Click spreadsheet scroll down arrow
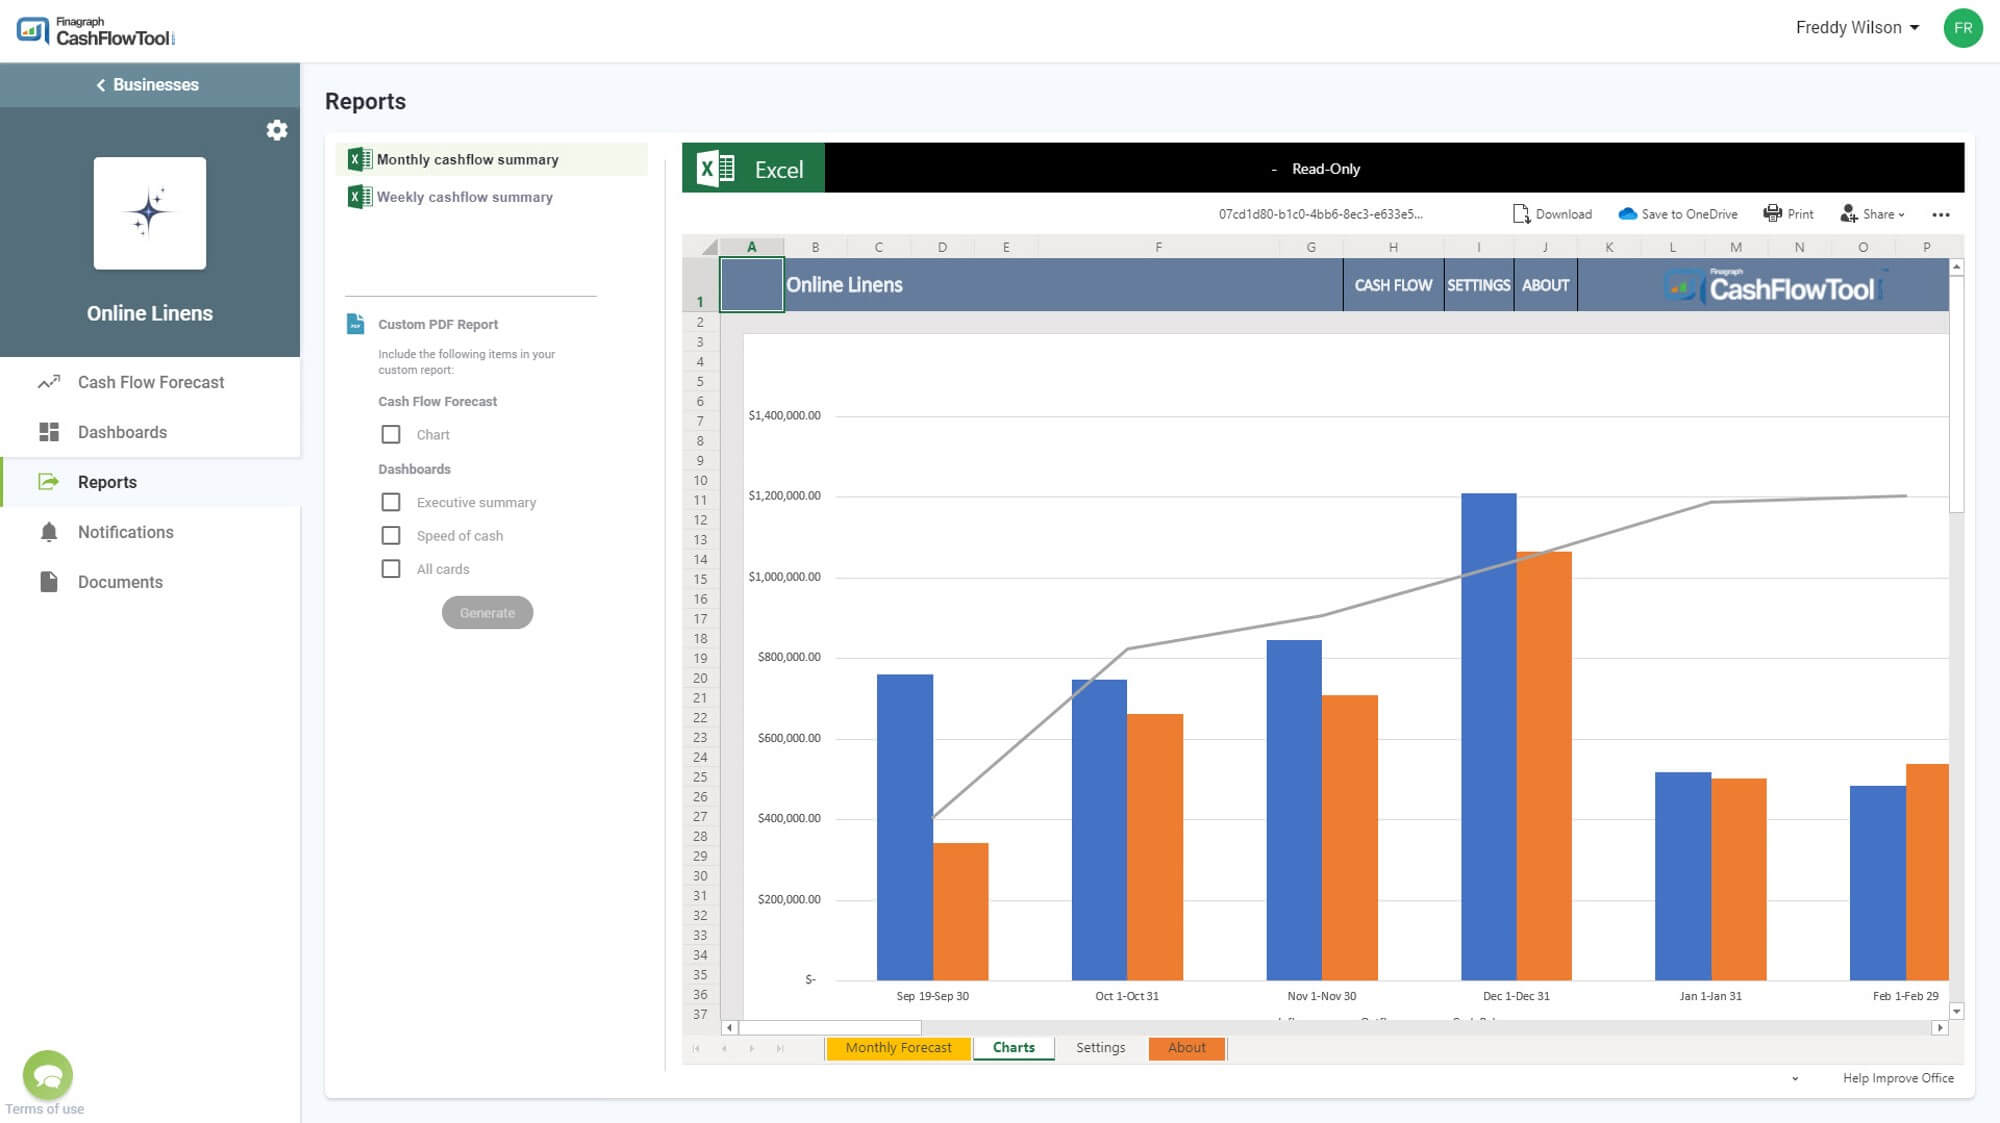 [1956, 1011]
